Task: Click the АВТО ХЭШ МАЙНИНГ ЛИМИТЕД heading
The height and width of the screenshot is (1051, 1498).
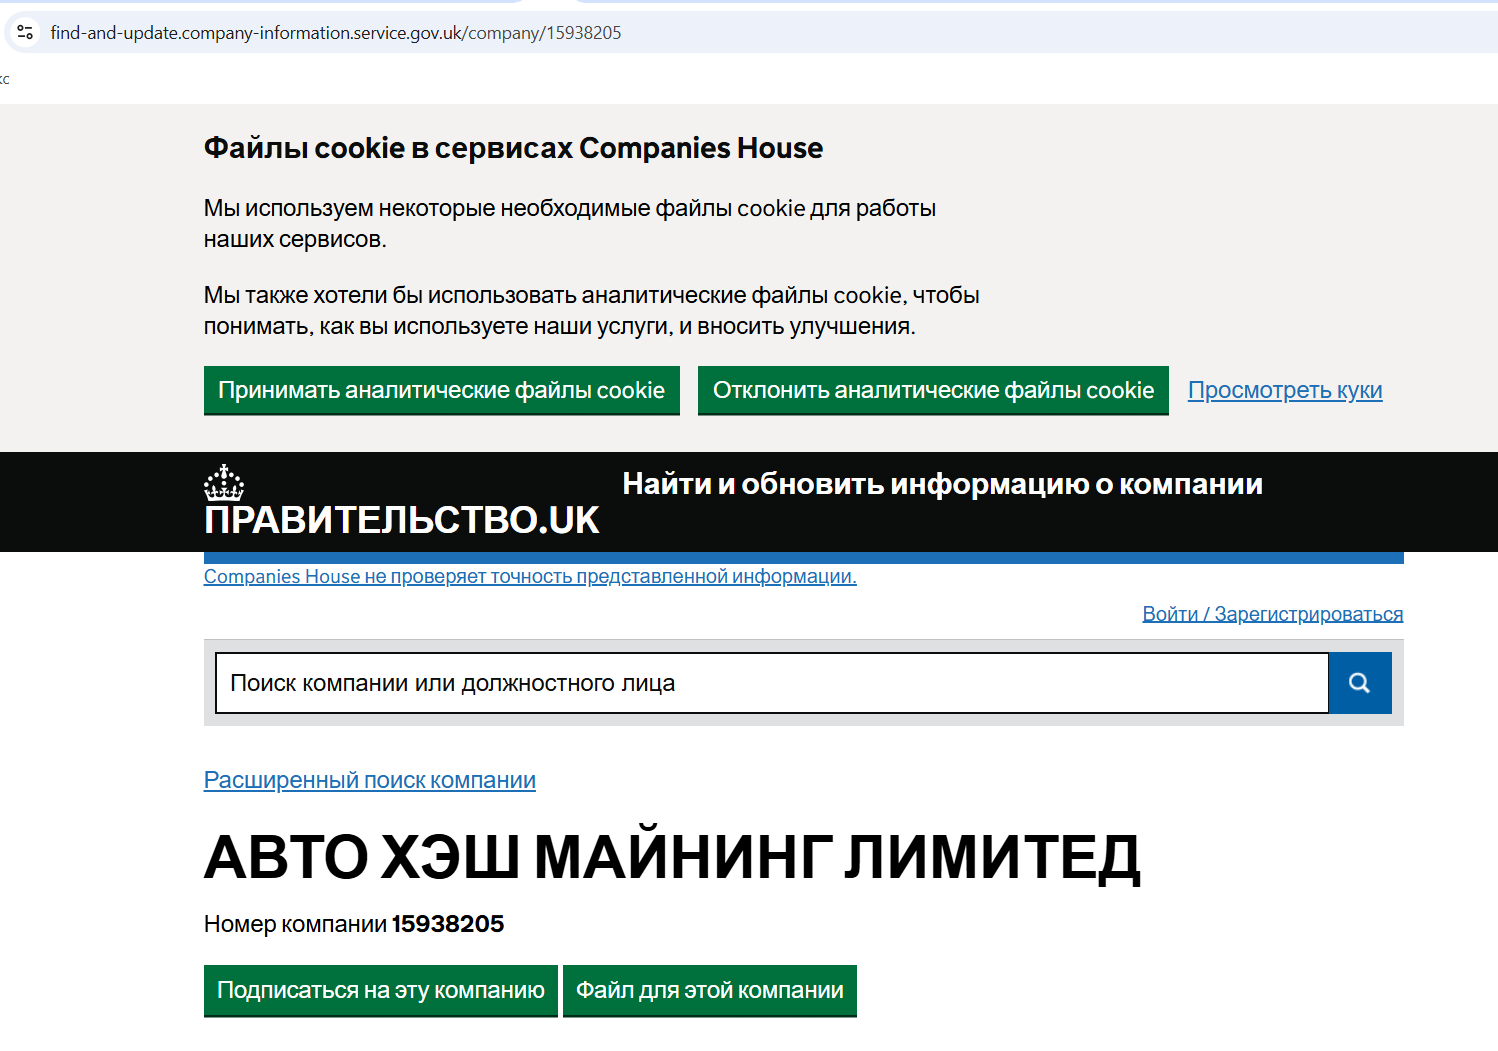Action: 672,857
